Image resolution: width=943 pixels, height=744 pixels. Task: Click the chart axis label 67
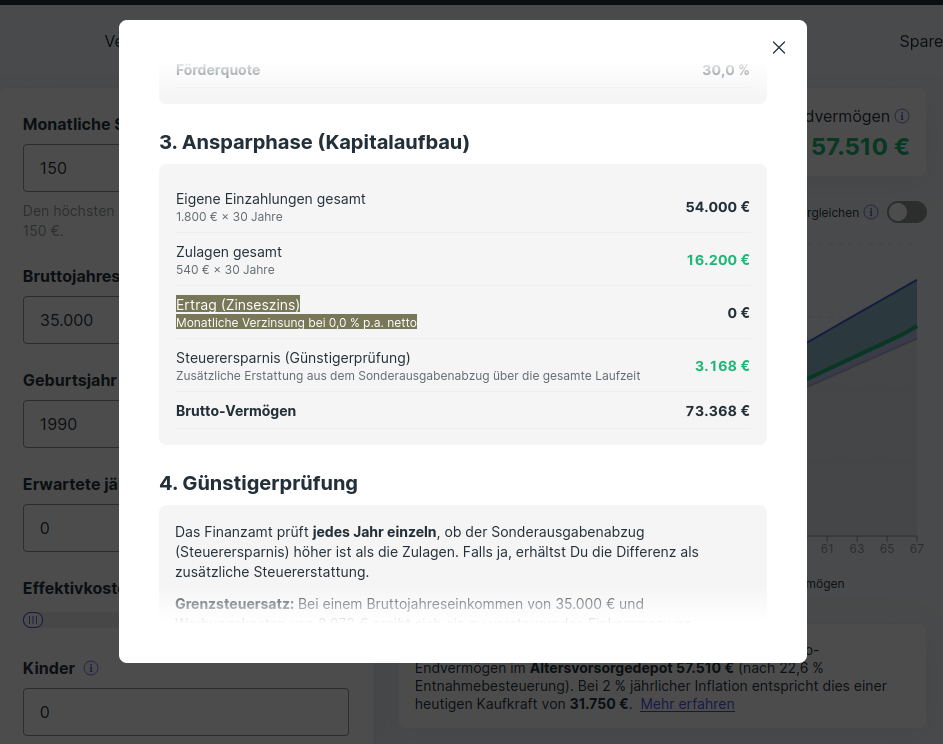[x=917, y=549]
